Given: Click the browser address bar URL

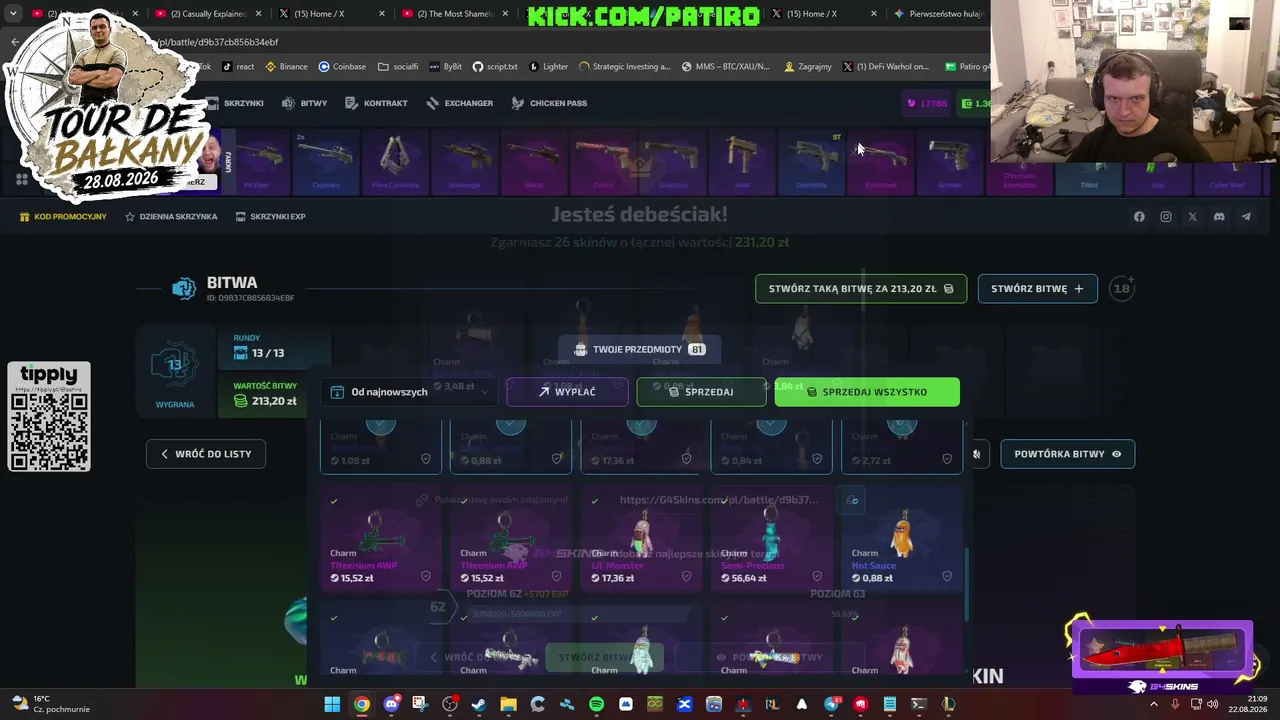Looking at the screenshot, I should [x=217, y=42].
